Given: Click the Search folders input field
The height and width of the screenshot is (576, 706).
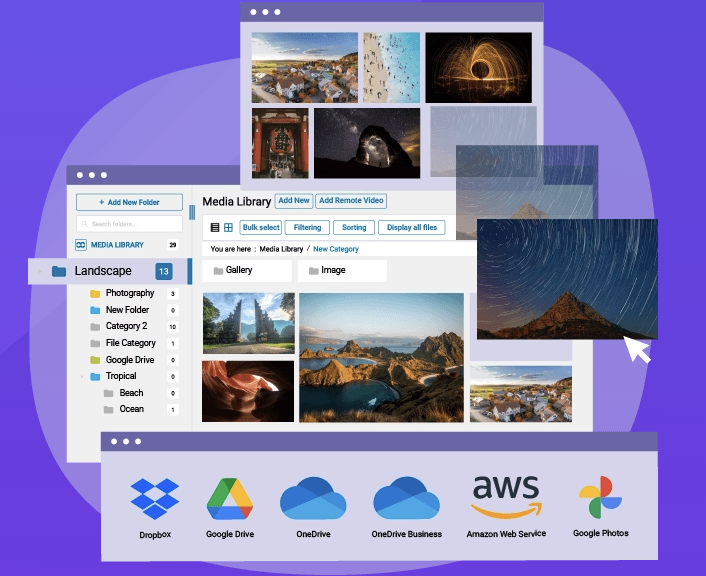Looking at the screenshot, I should click(129, 224).
